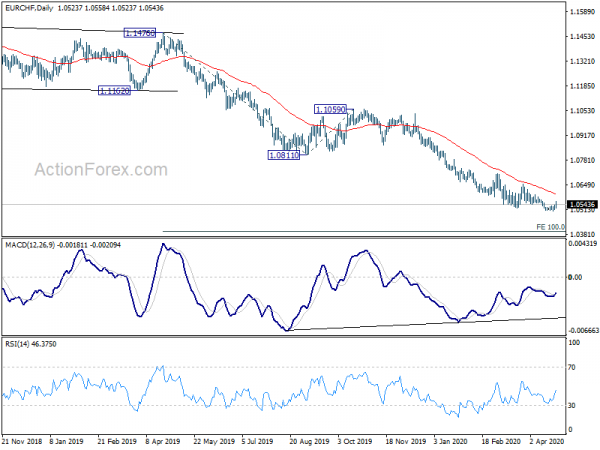This screenshot has height=450, width=600.
Task: Click the current price tag 1.05436
Action: click(582, 205)
